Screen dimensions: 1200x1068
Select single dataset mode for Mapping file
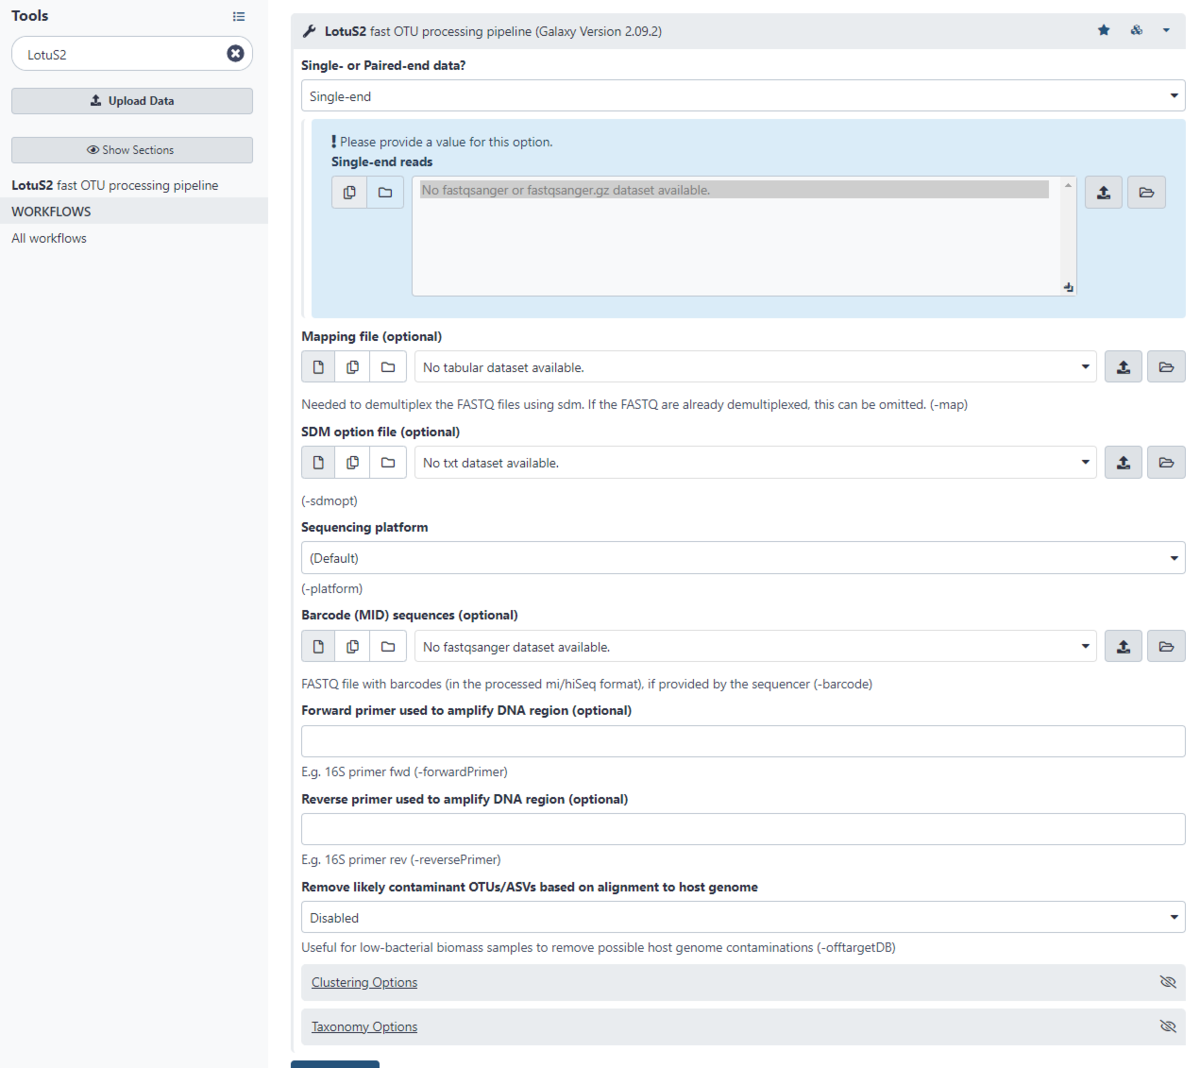click(x=318, y=367)
